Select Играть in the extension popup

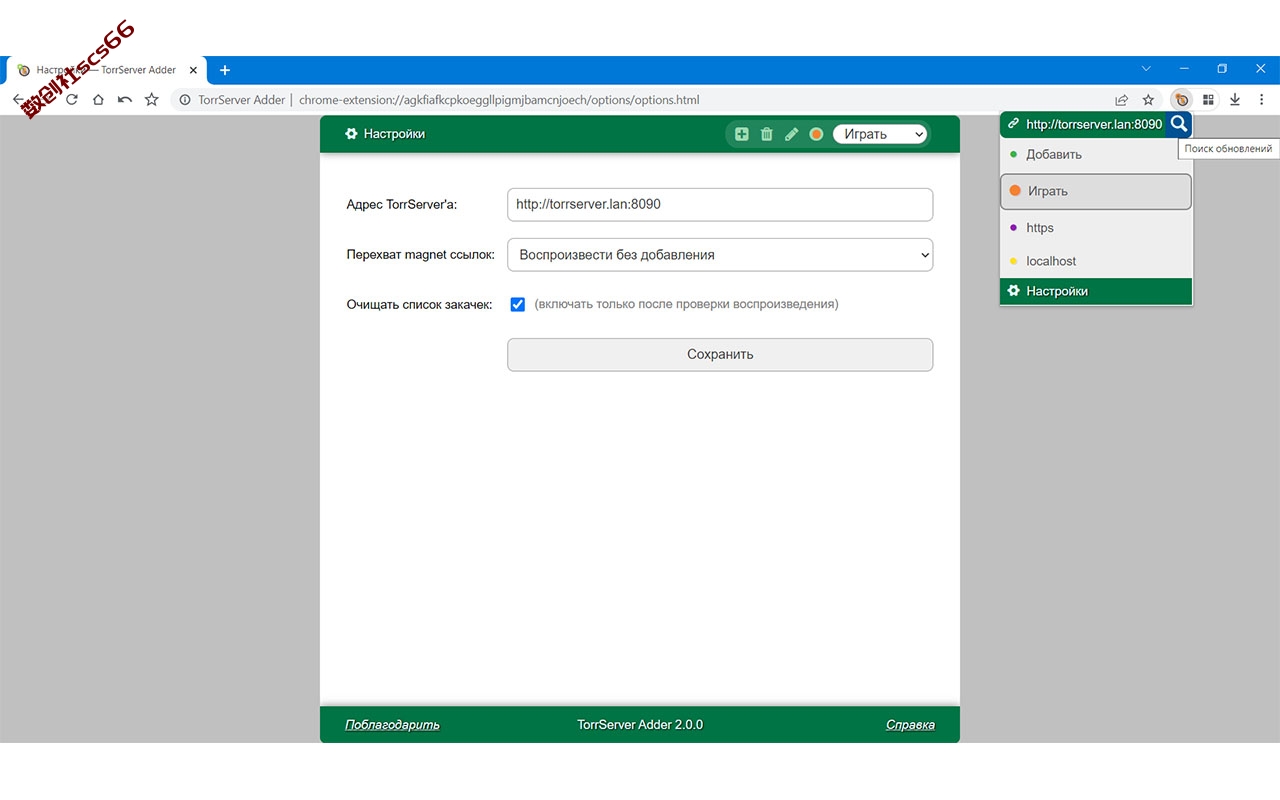(x=1096, y=191)
